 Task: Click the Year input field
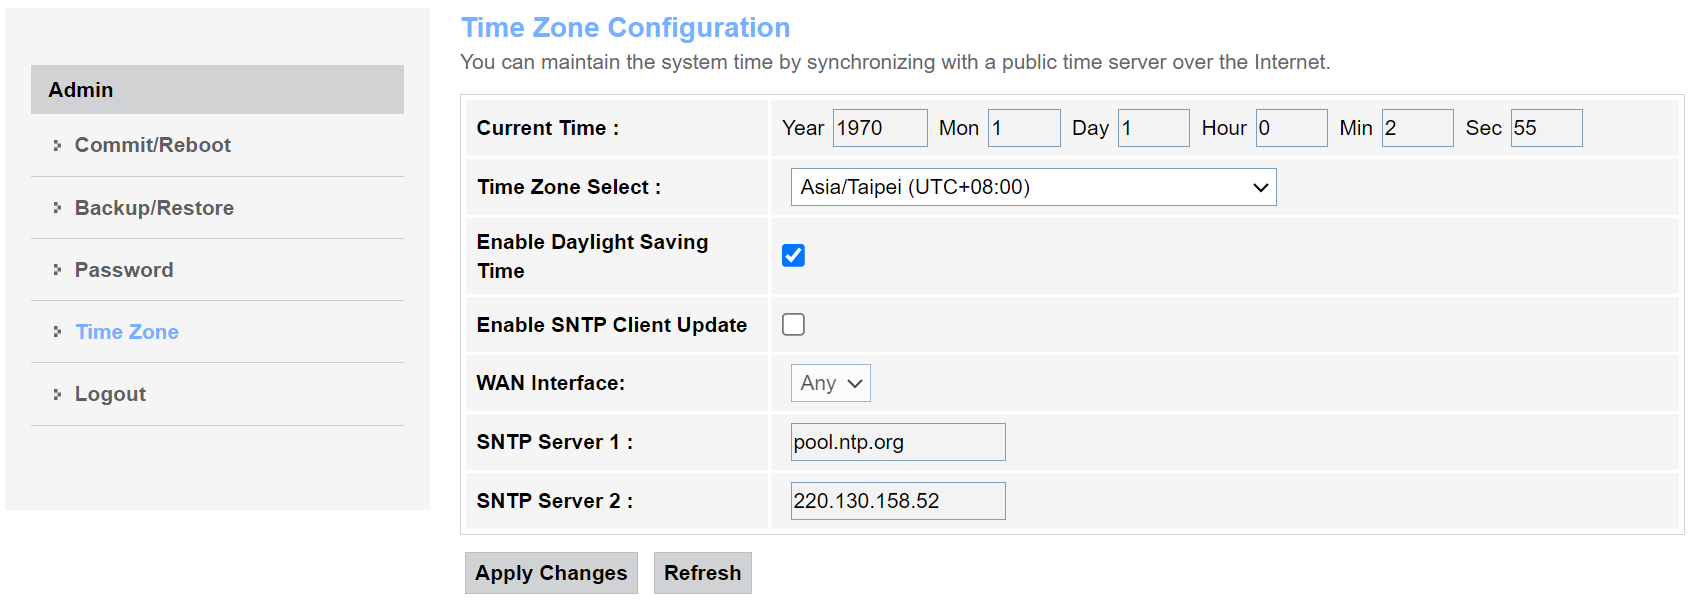tap(879, 128)
